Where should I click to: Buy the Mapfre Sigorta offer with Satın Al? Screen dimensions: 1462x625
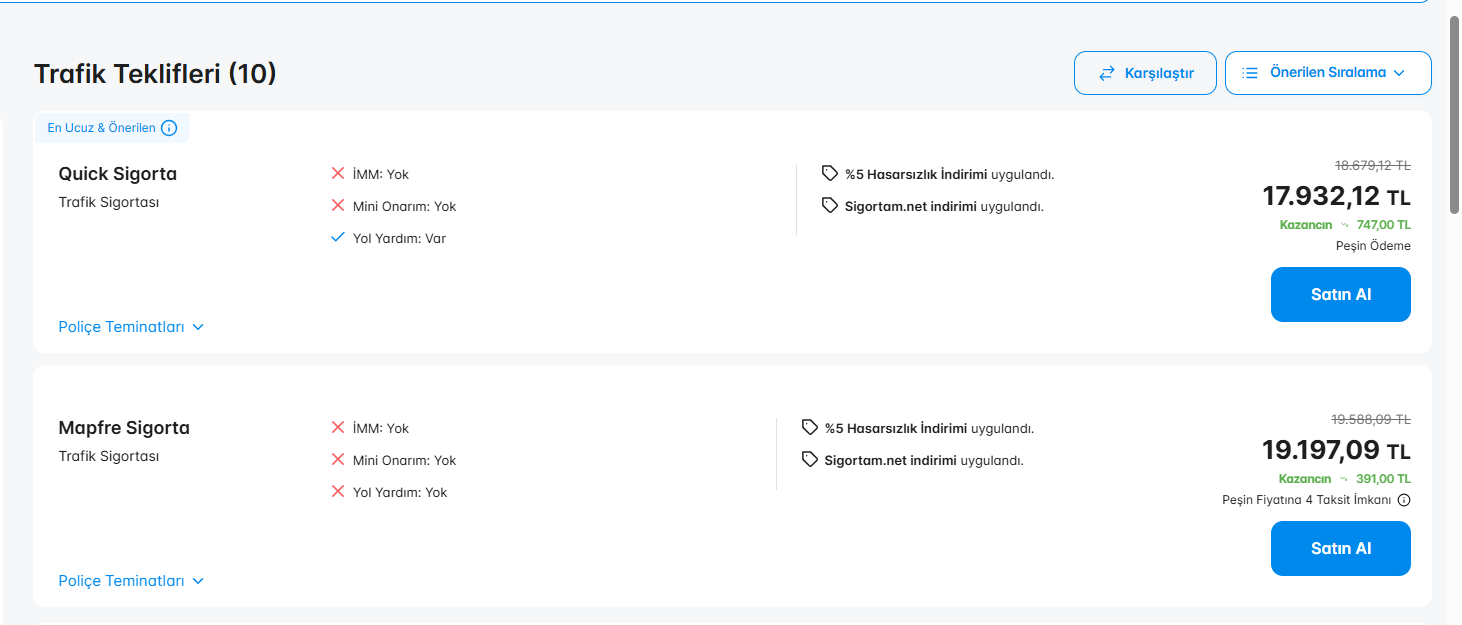pyautogui.click(x=1340, y=548)
